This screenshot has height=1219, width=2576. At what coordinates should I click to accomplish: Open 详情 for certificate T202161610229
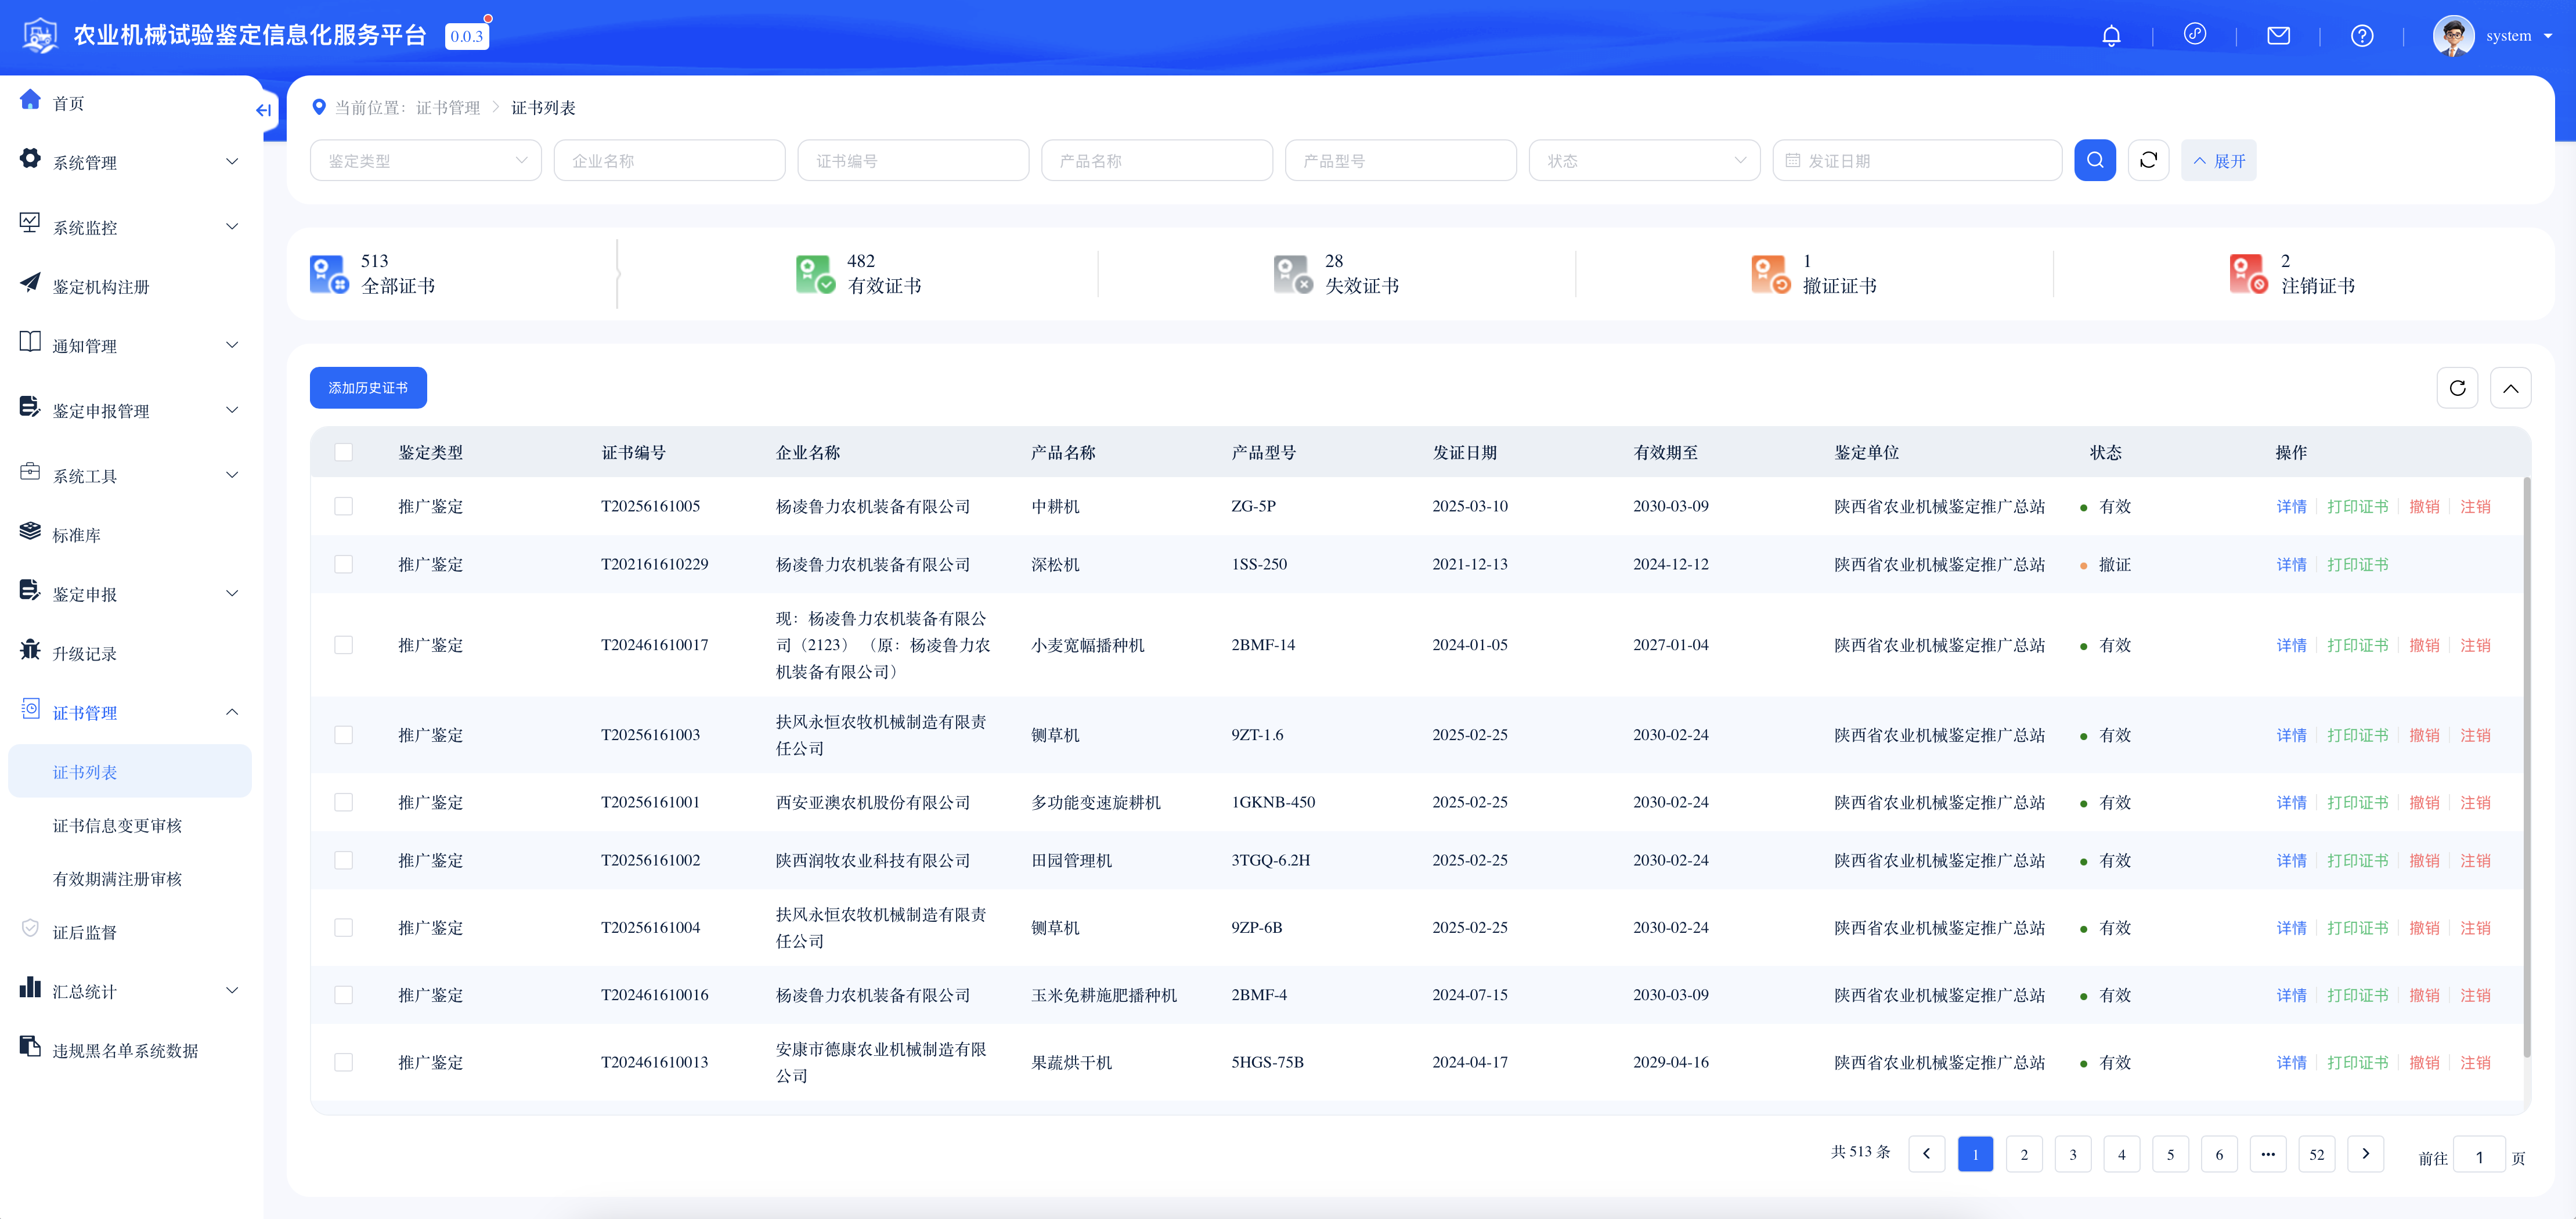[2291, 564]
